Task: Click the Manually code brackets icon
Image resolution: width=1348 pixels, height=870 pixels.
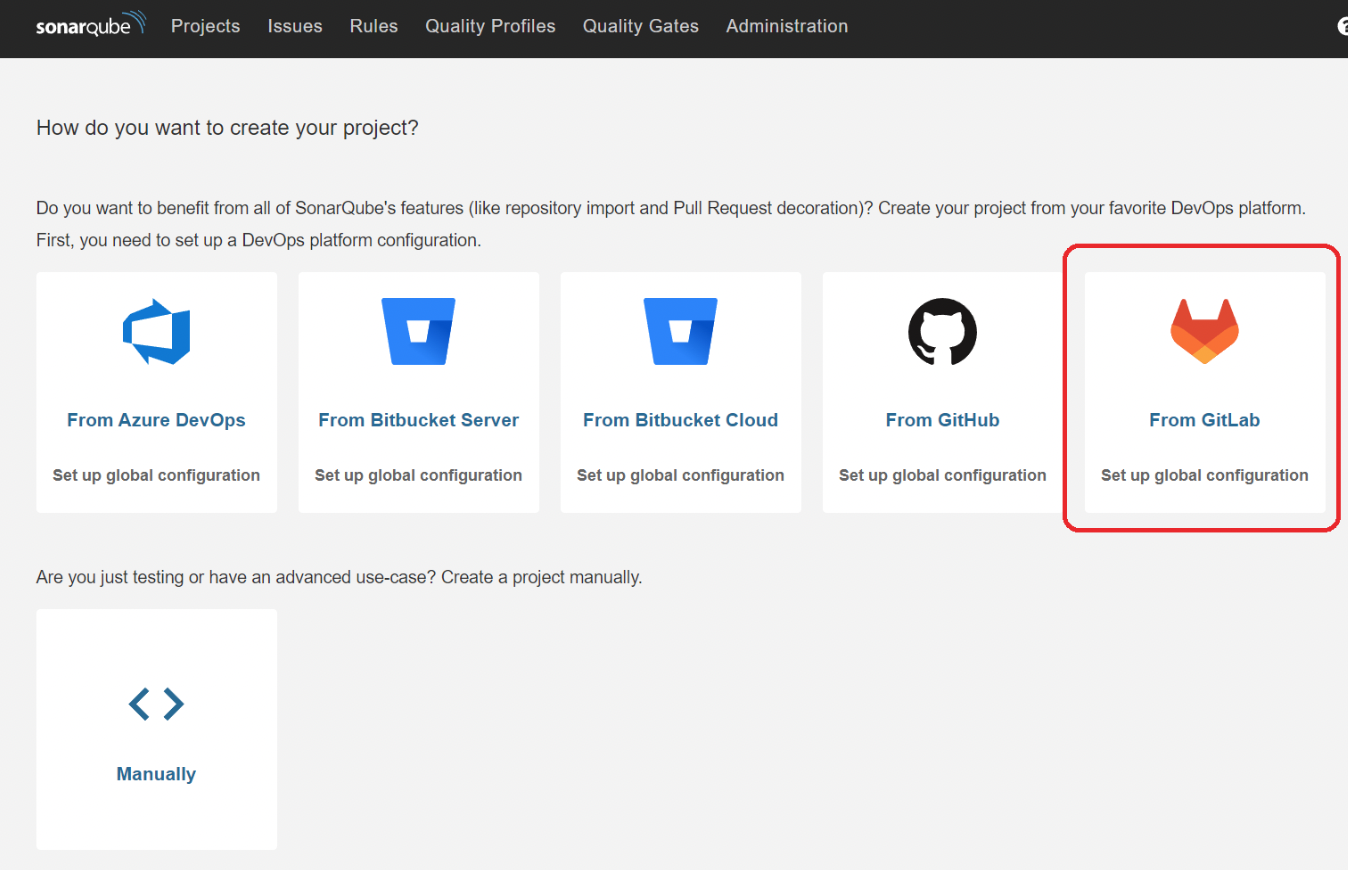Action: 156,704
